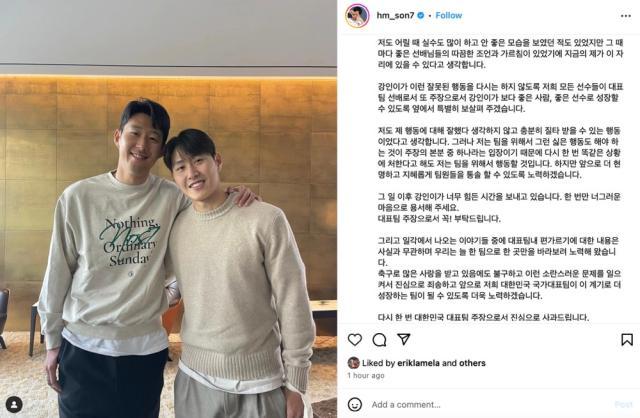The width and height of the screenshot is (640, 418).
Task: Focus the Add a comment field
Action: (490, 405)
